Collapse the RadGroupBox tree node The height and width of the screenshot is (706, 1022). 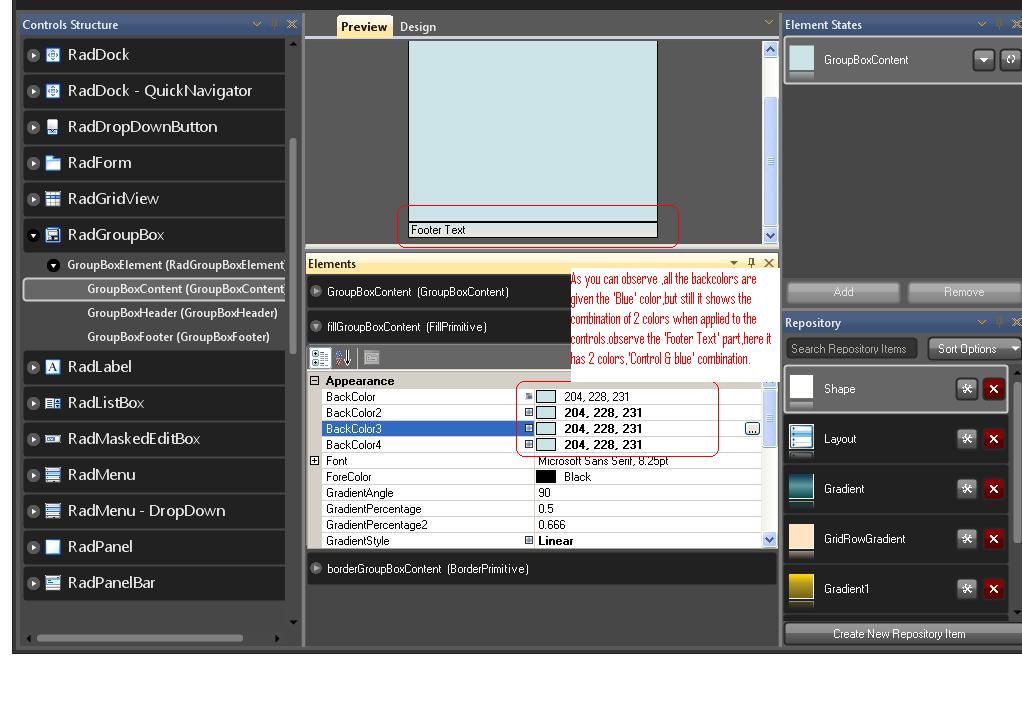(33, 235)
